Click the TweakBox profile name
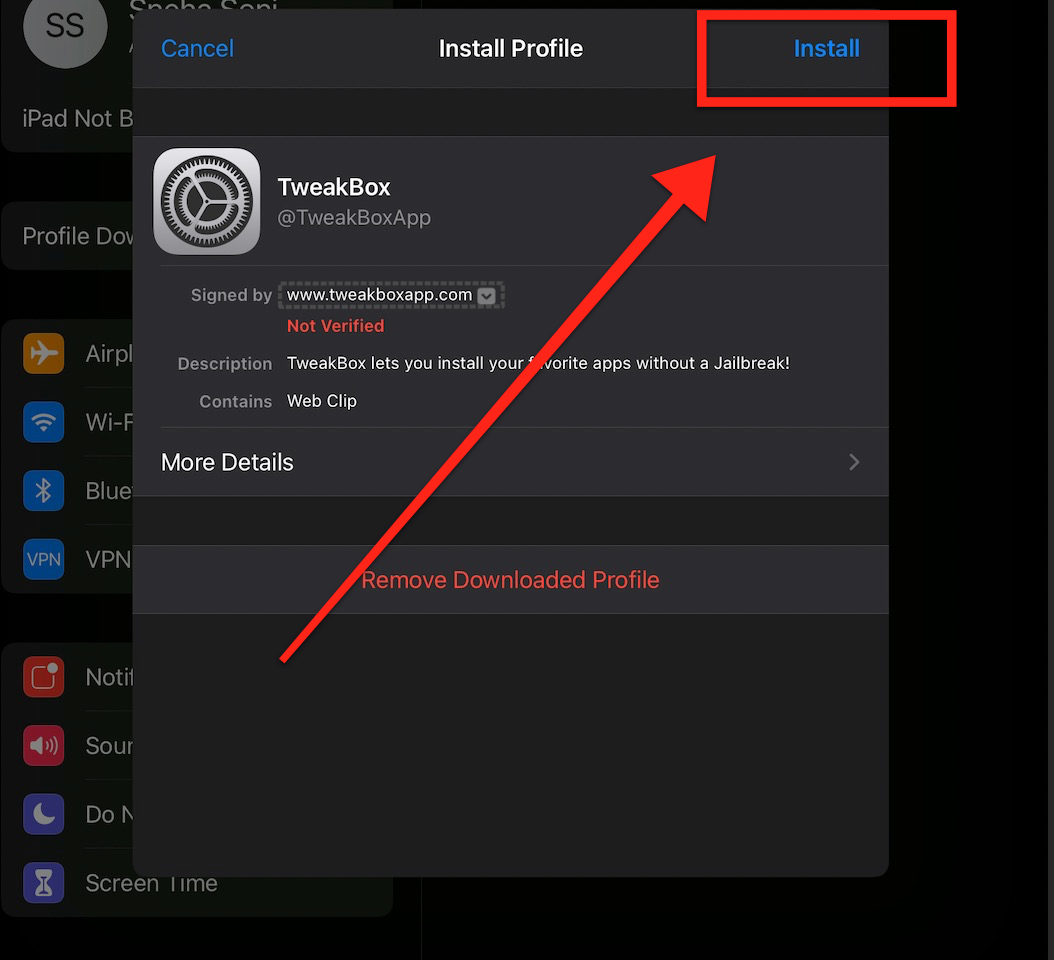 [334, 187]
